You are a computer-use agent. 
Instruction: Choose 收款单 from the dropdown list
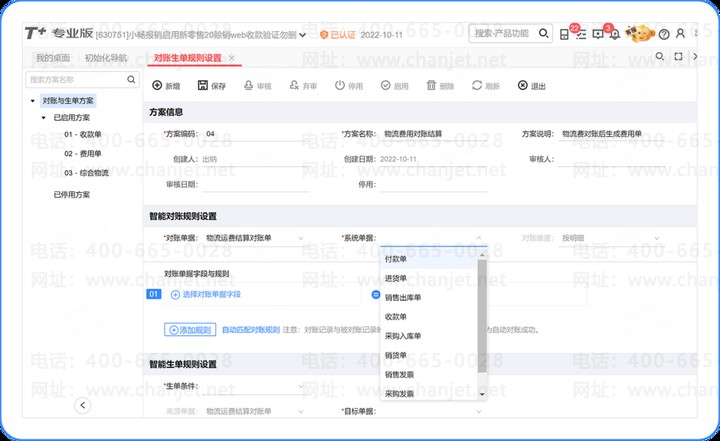[x=429, y=317]
